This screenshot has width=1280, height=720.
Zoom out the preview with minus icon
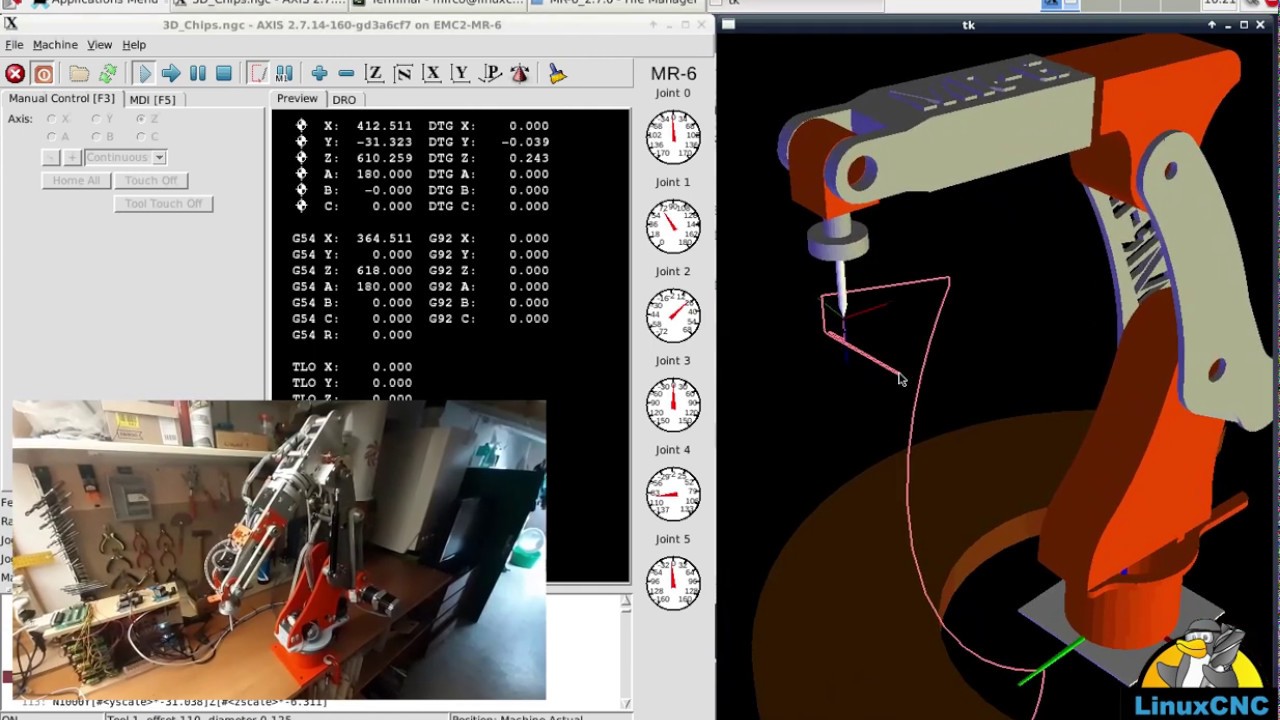346,73
